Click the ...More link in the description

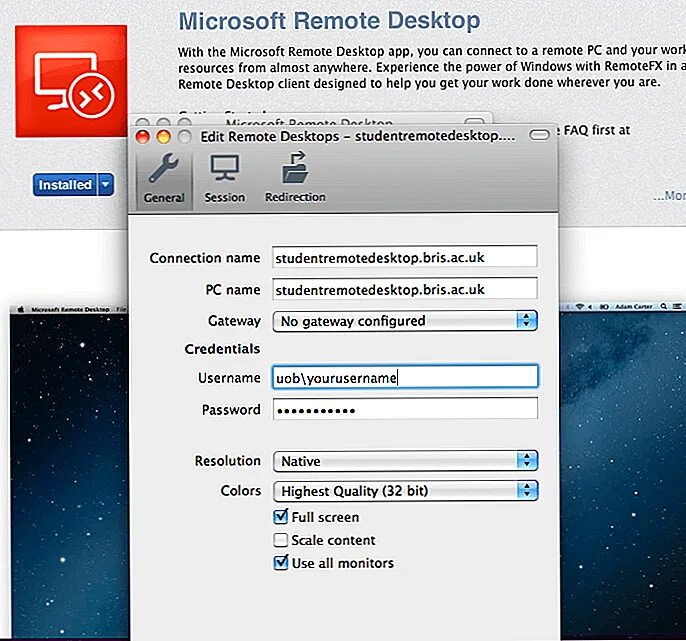click(669, 196)
